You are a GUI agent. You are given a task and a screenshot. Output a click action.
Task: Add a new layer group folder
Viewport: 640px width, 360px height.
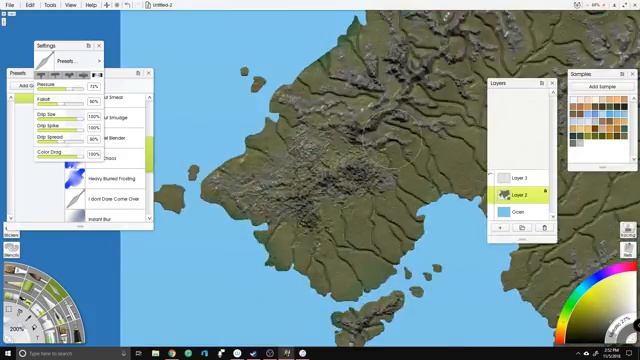[x=522, y=228]
